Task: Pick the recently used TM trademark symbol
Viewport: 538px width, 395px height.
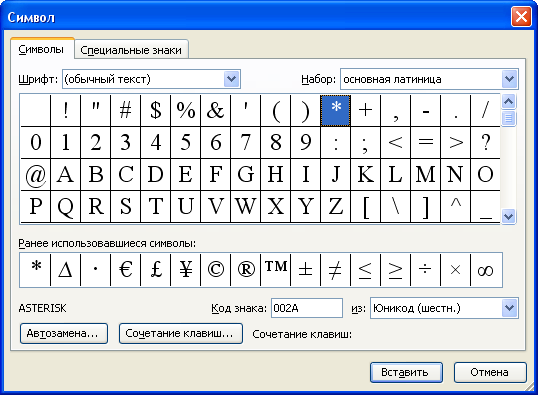Action: (276, 270)
